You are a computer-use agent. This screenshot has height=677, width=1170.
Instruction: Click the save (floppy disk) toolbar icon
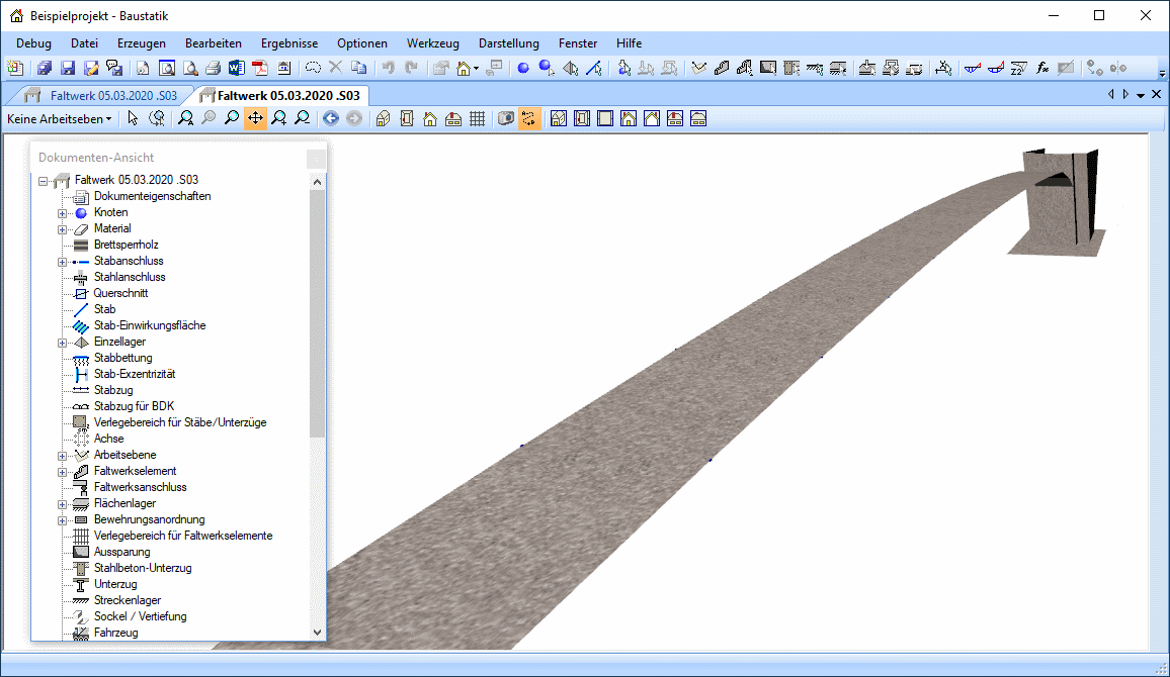(x=68, y=68)
